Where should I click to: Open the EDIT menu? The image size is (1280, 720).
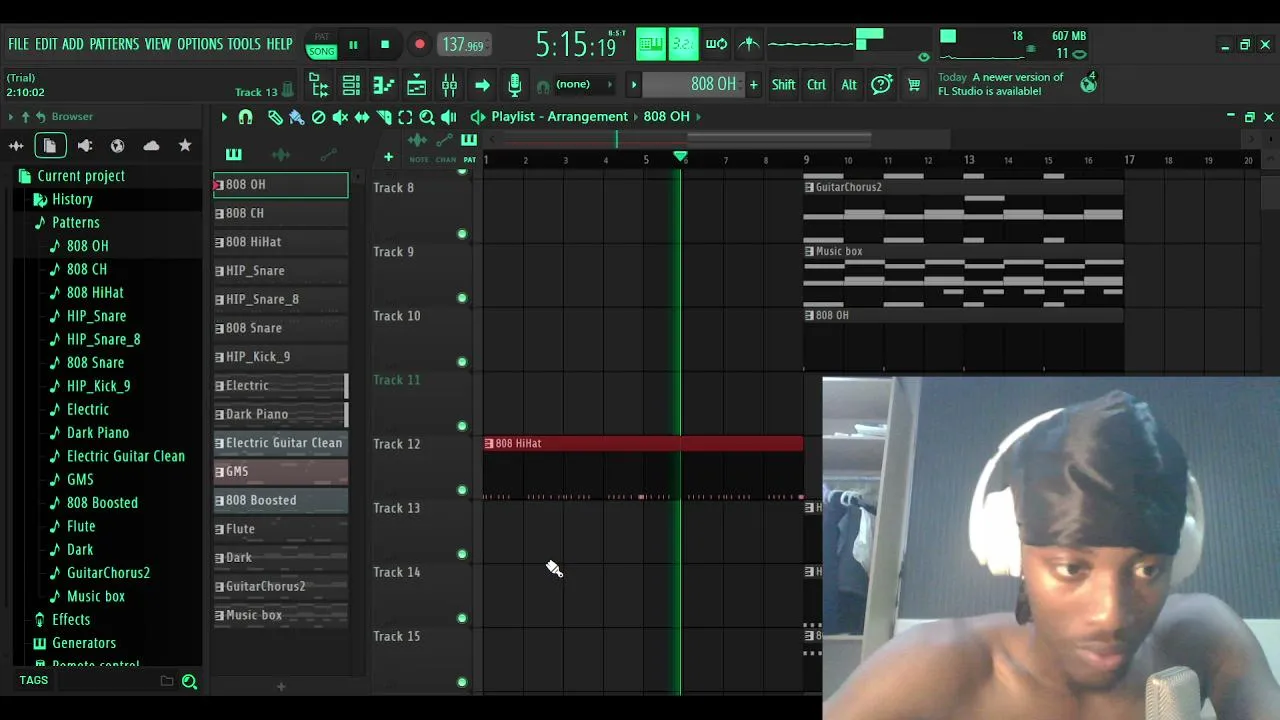(46, 44)
